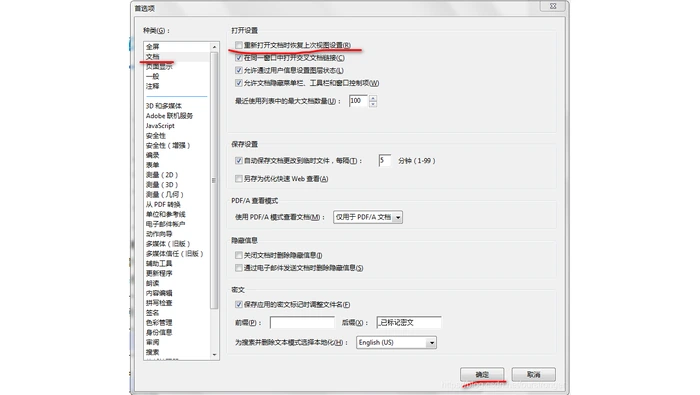Screen dimensions: 700x395
Task: Select '安全性（增强）' category
Action: [168, 146]
